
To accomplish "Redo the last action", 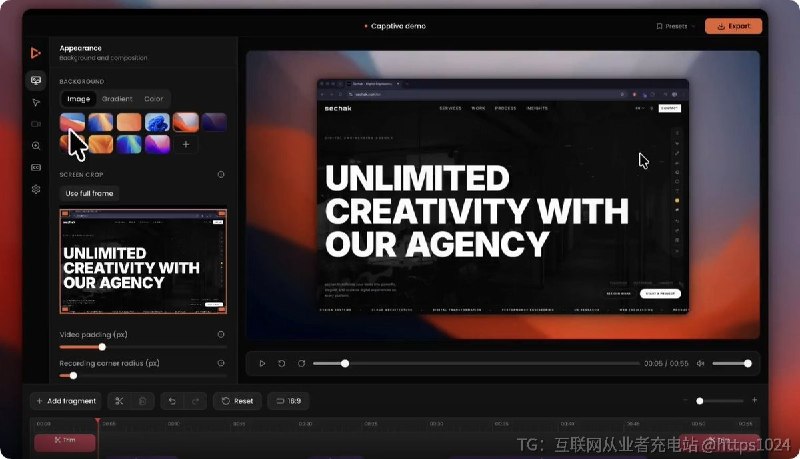I will [x=195, y=401].
